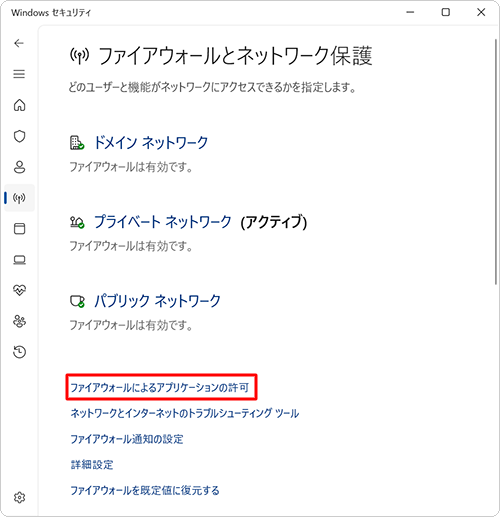The height and width of the screenshot is (517, 500).
Task: Close the Windows セキュリティ window
Action: (481, 12)
